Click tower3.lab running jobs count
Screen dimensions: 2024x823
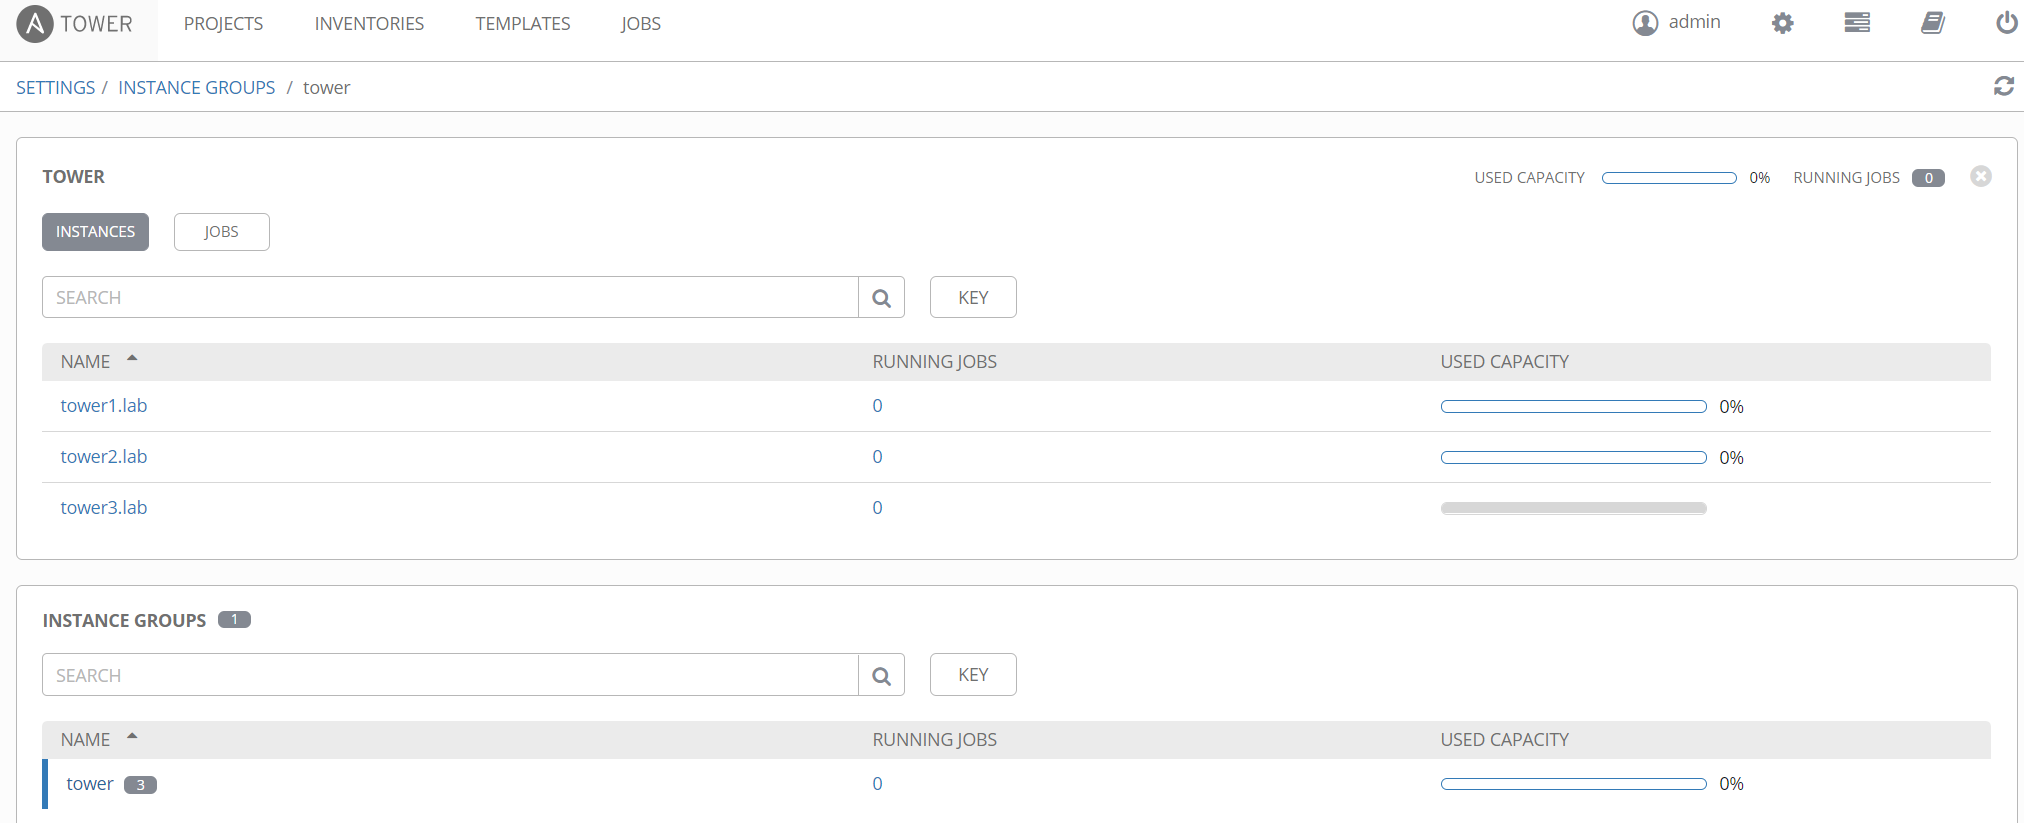pos(877,508)
